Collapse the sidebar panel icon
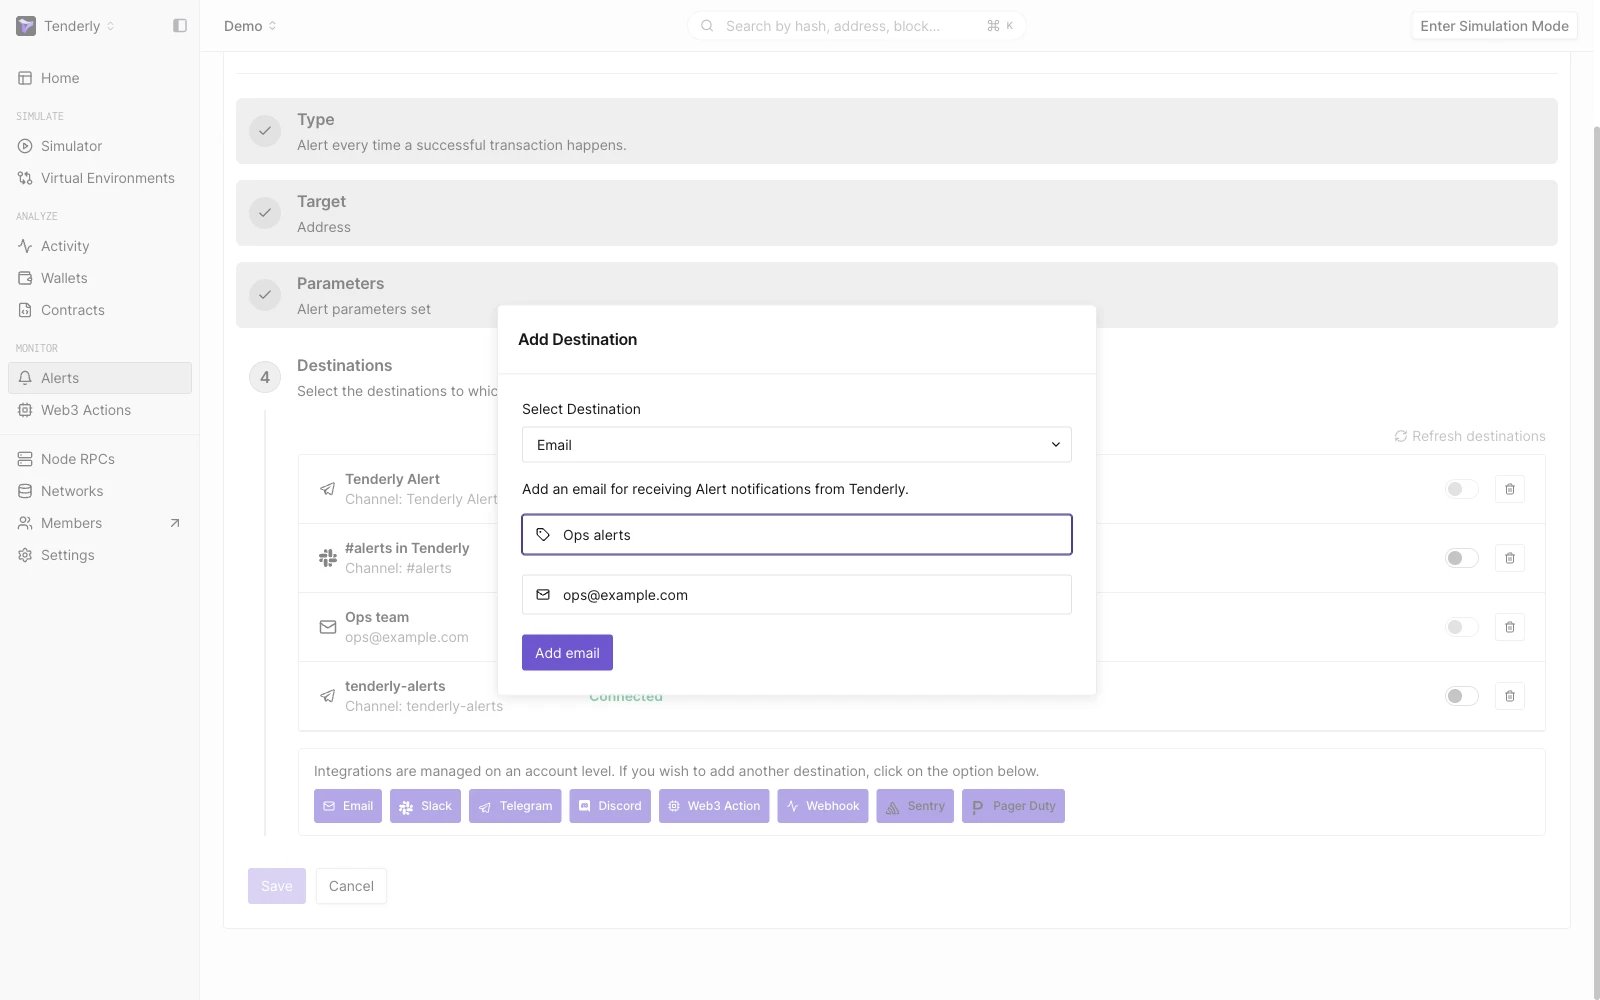This screenshot has width=1600, height=1000. [x=180, y=26]
